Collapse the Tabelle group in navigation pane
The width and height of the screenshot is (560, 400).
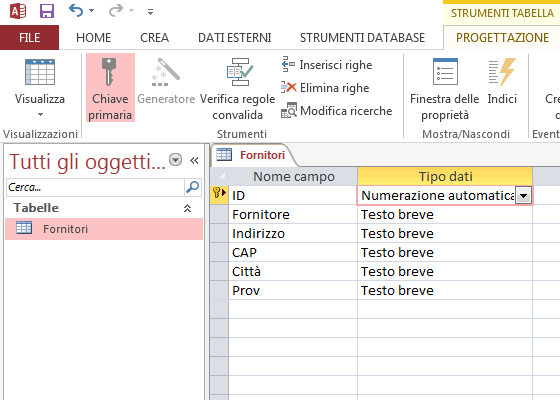pyautogui.click(x=188, y=208)
